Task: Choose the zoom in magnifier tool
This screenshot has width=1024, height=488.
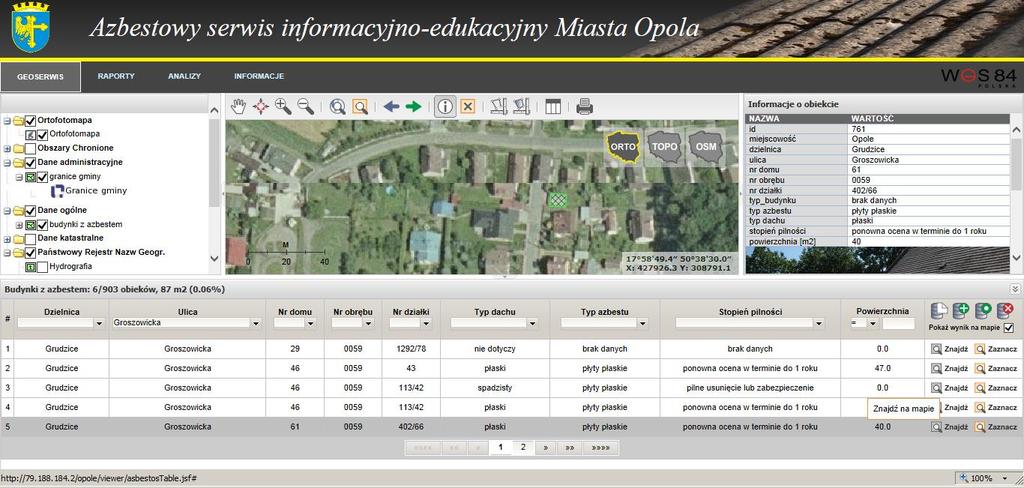Action: coord(283,106)
